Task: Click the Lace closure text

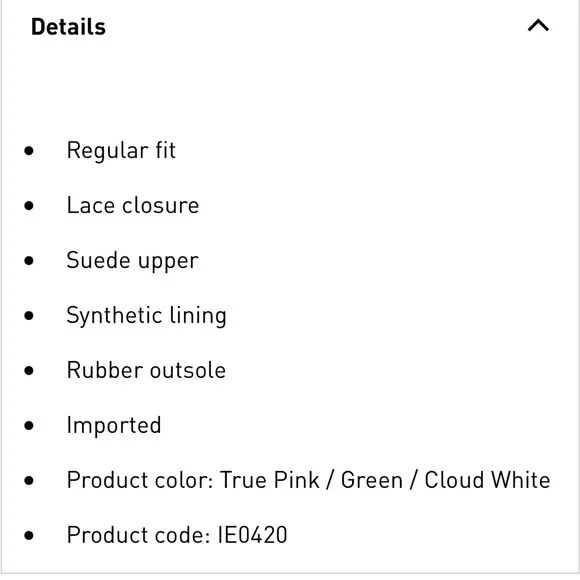Action: [x=133, y=205]
